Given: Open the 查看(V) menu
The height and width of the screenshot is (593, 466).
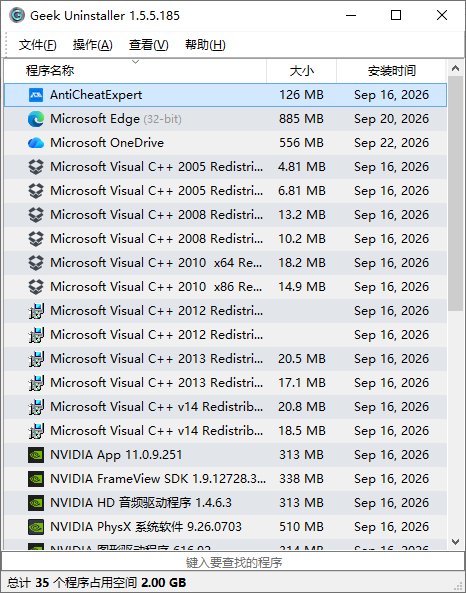Looking at the screenshot, I should click(149, 45).
